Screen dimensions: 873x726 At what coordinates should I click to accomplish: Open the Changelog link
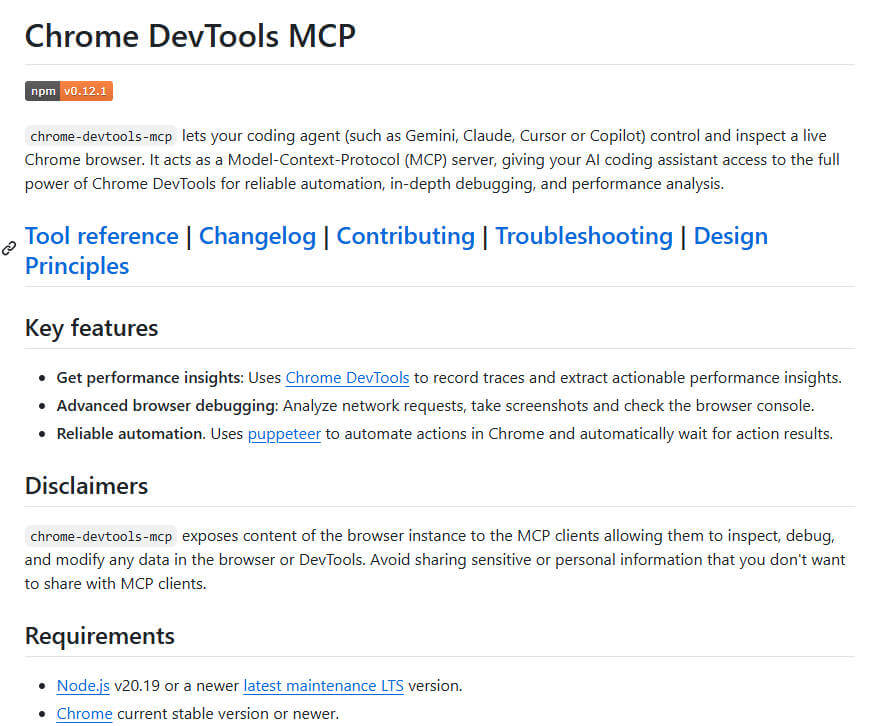(257, 236)
